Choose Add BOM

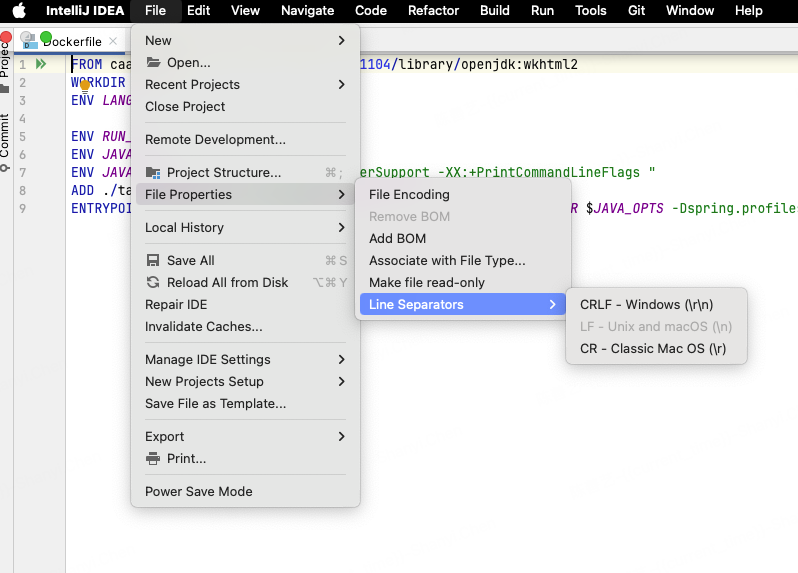(x=463, y=238)
